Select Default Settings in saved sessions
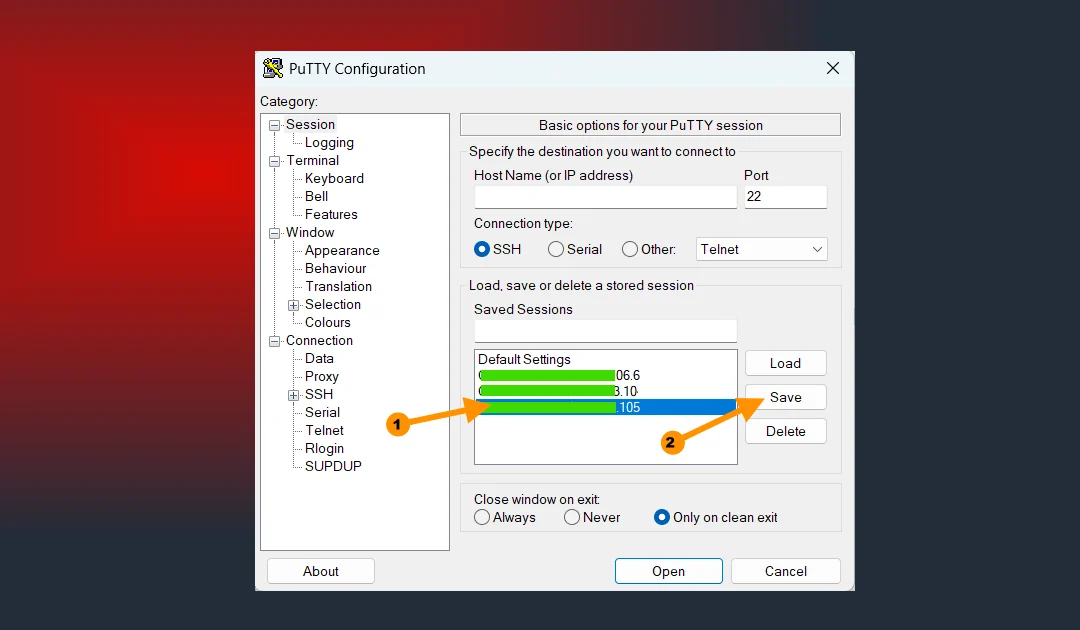The image size is (1080, 630). pyautogui.click(x=605, y=359)
